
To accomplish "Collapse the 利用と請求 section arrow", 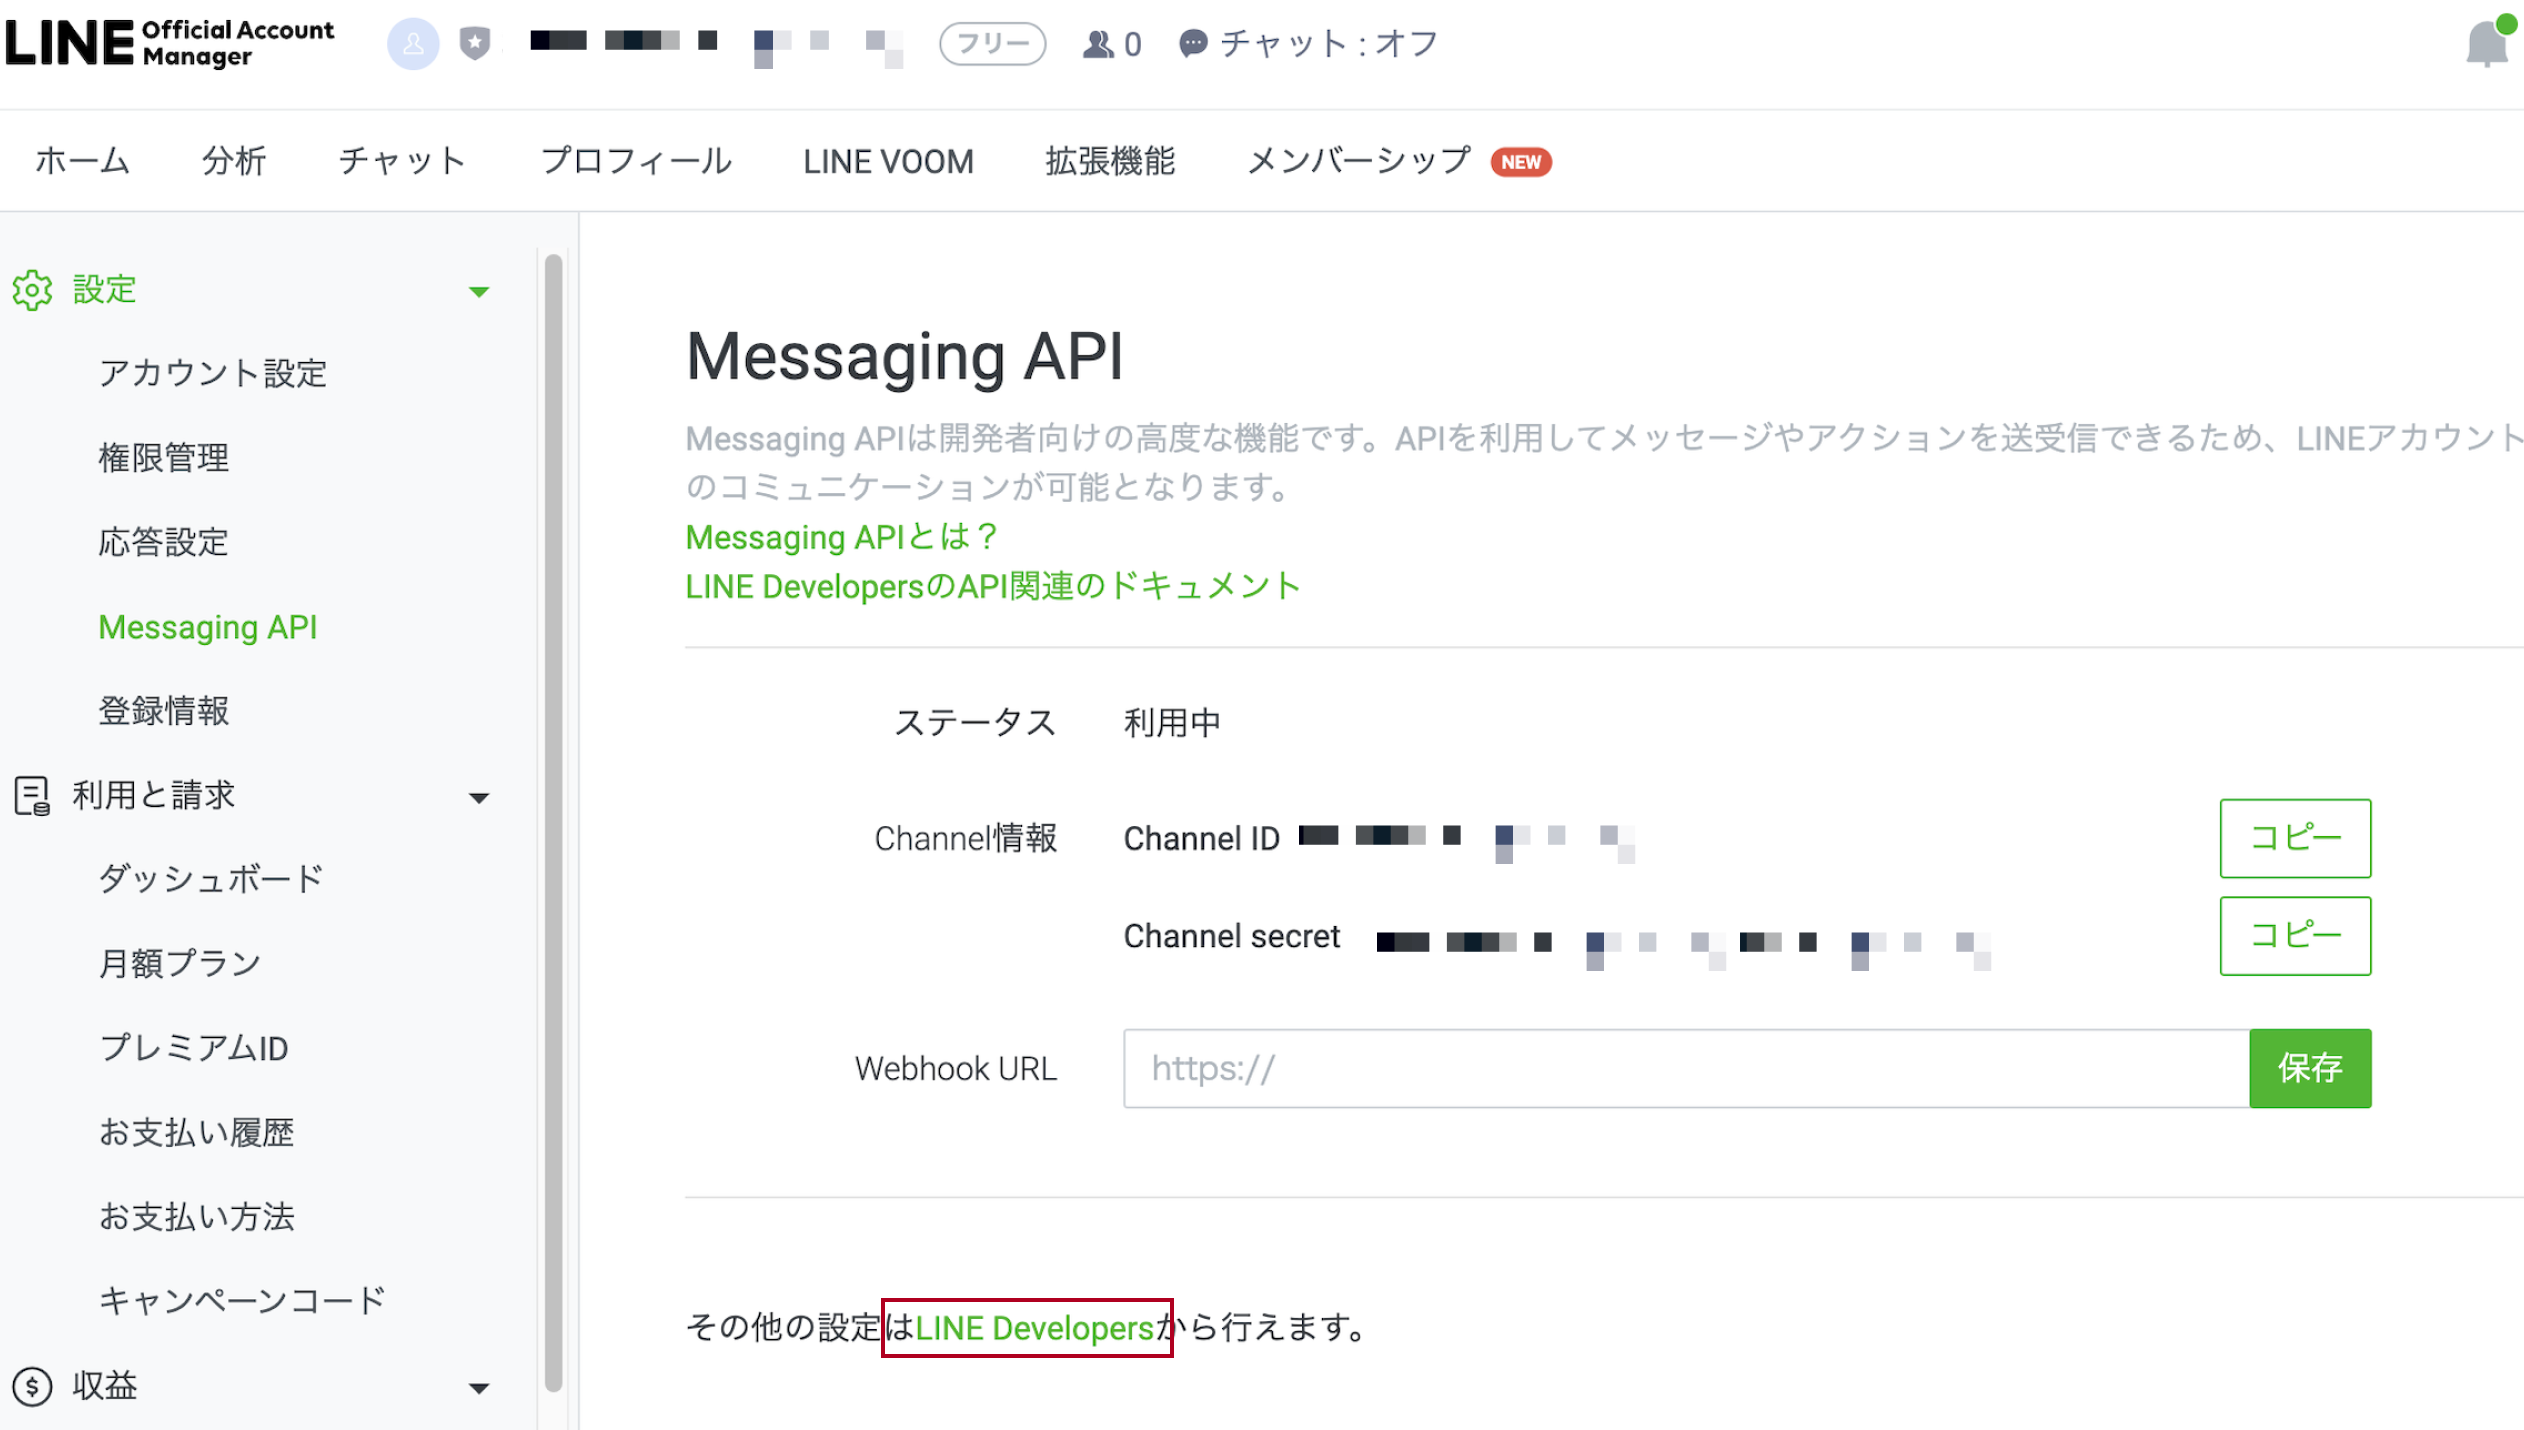I will pyautogui.click(x=479, y=798).
